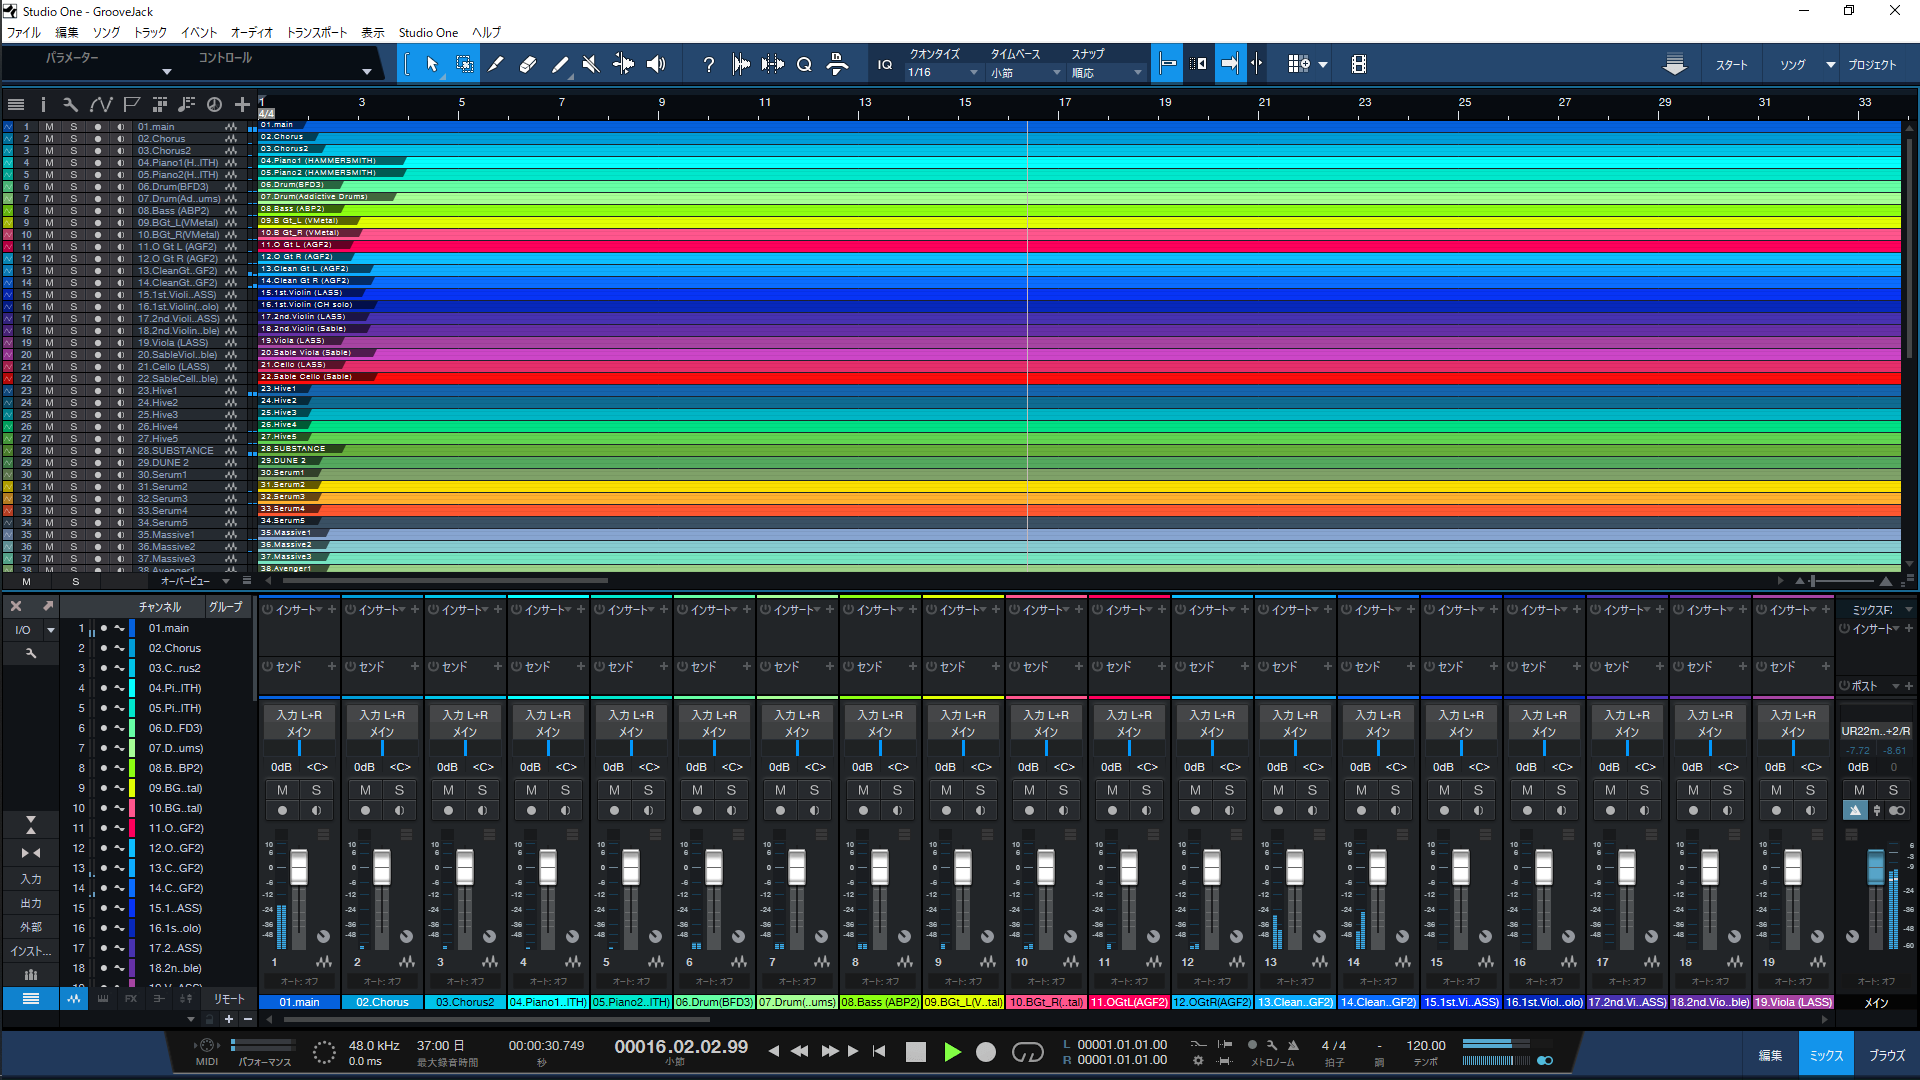Image resolution: width=1920 pixels, height=1080 pixels.
Task: Click the main output fader
Action: coord(1876,867)
